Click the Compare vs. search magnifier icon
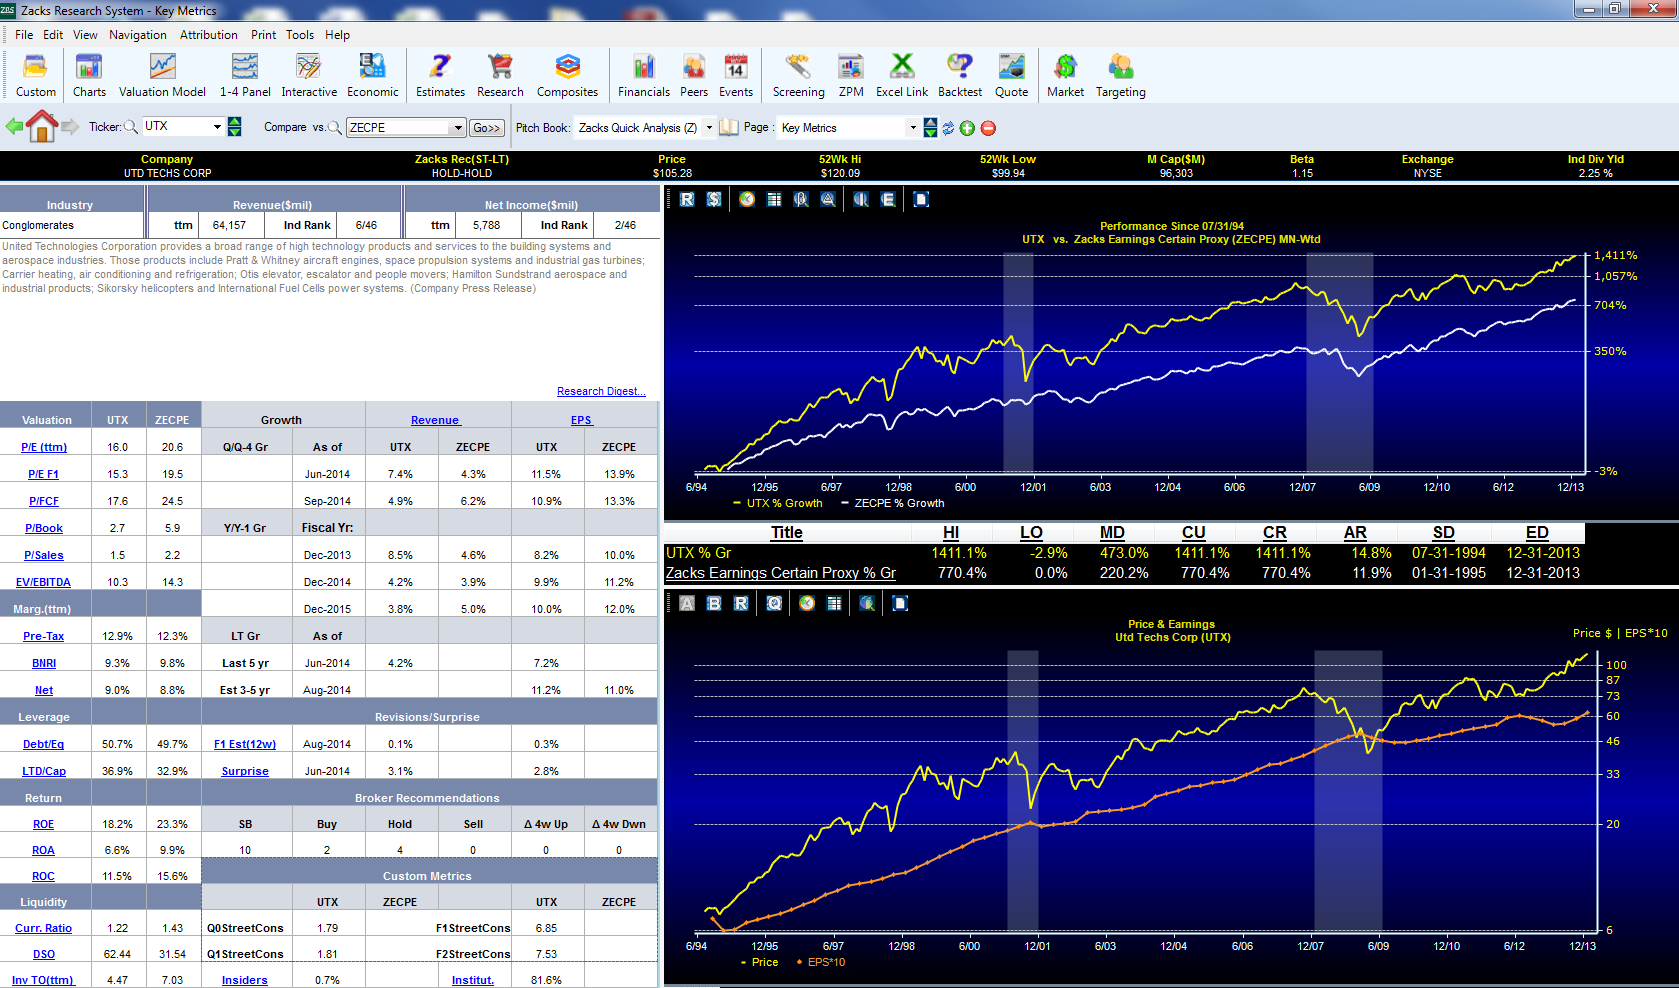 334,127
